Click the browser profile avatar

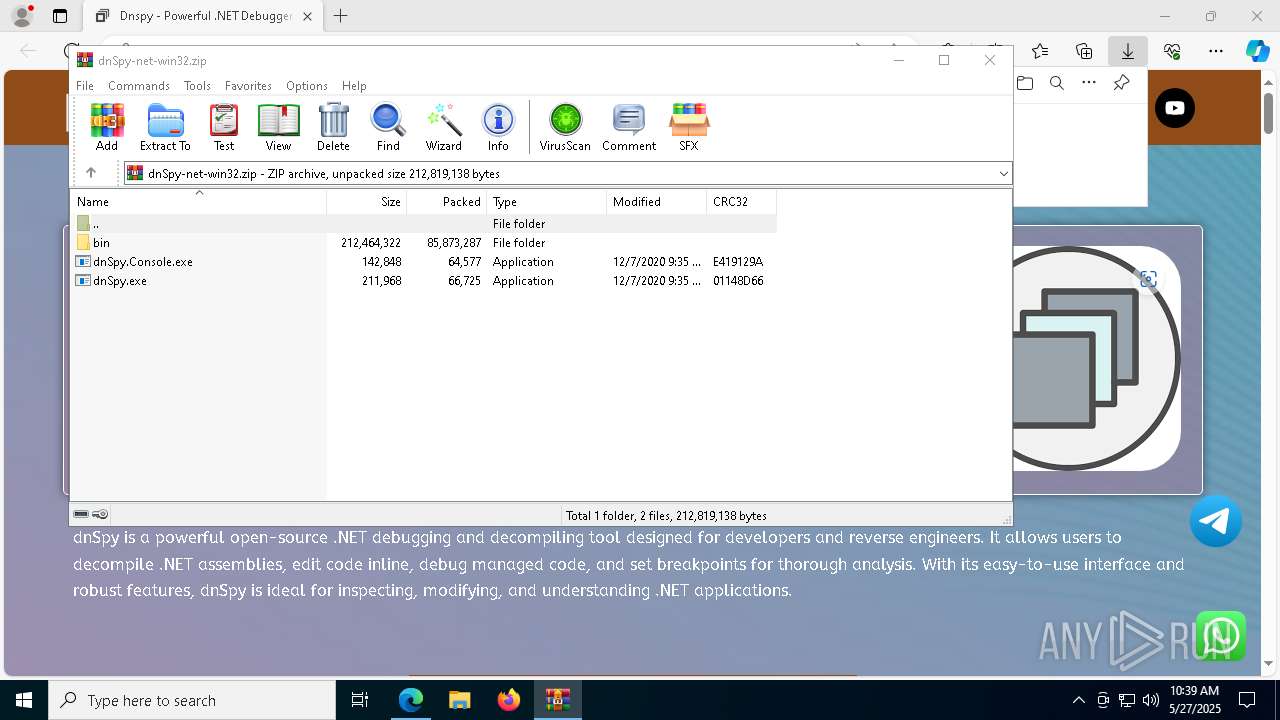point(21,16)
